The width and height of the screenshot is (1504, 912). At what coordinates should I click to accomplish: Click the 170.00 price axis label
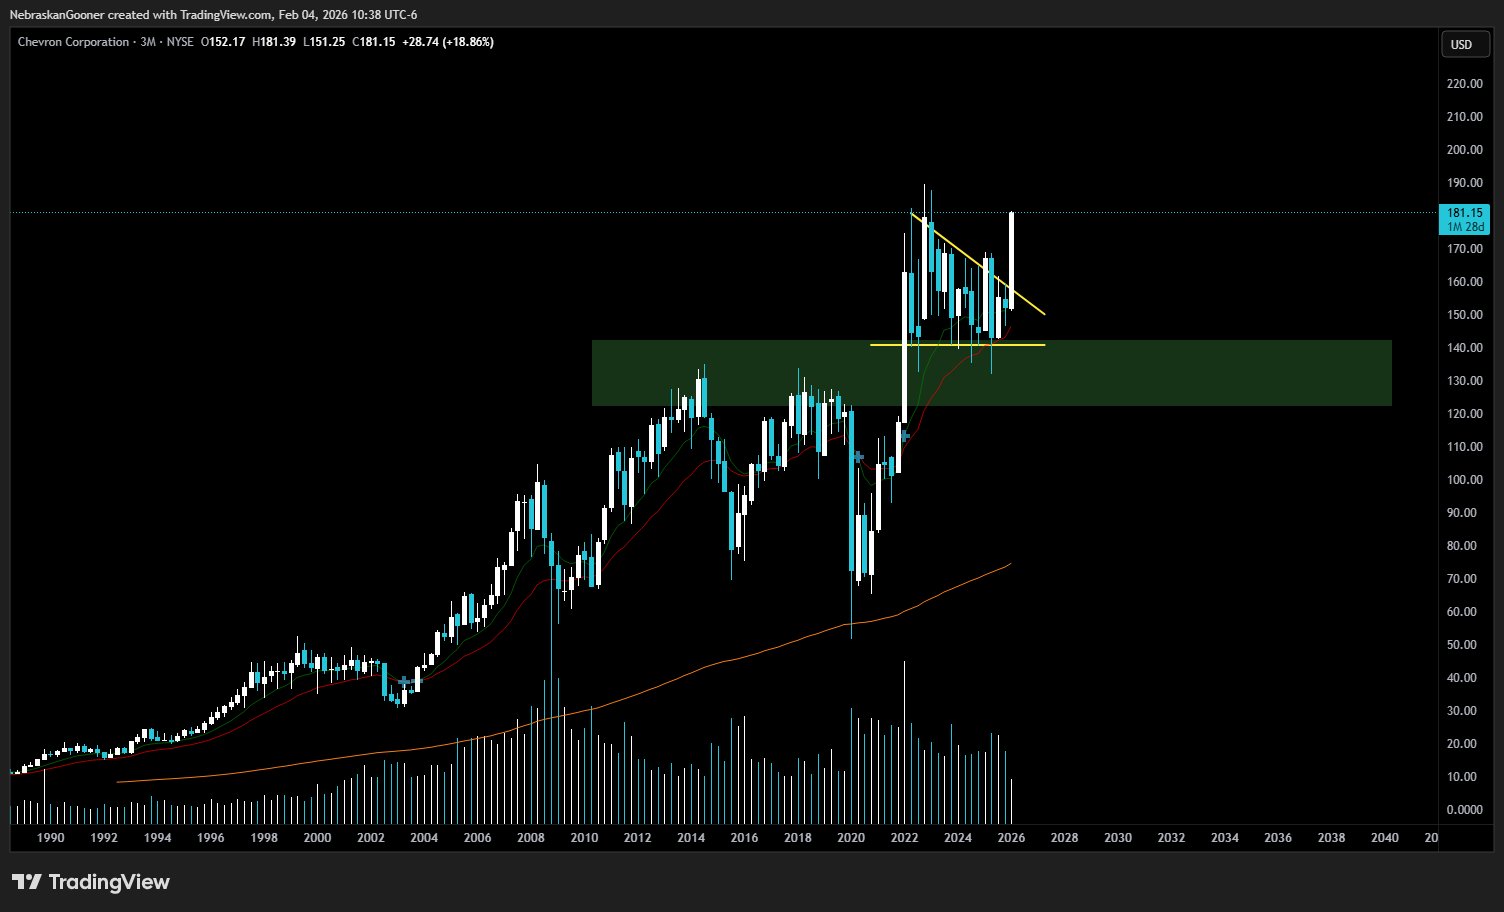(x=1464, y=249)
